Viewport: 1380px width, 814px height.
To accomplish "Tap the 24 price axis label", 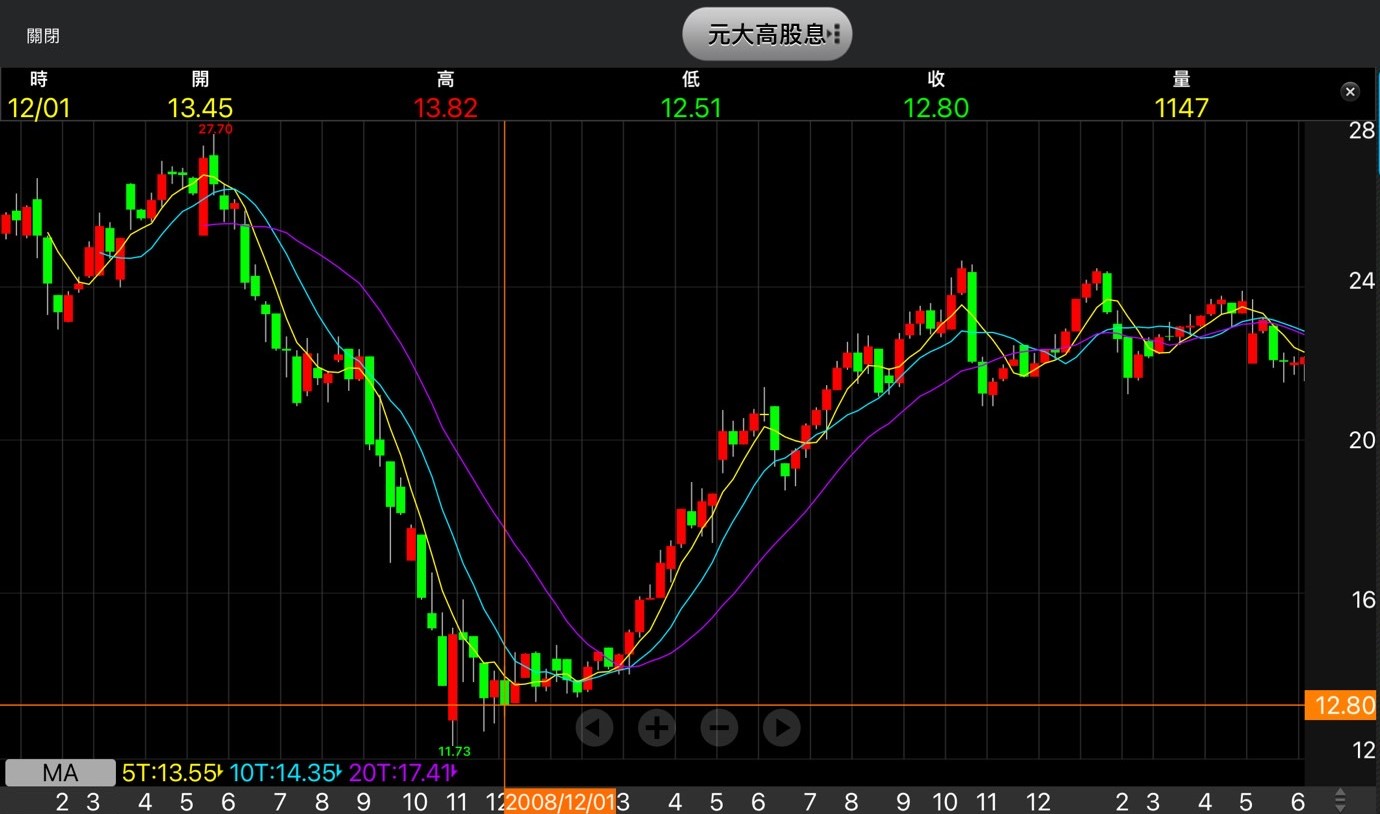I will 1362,281.
